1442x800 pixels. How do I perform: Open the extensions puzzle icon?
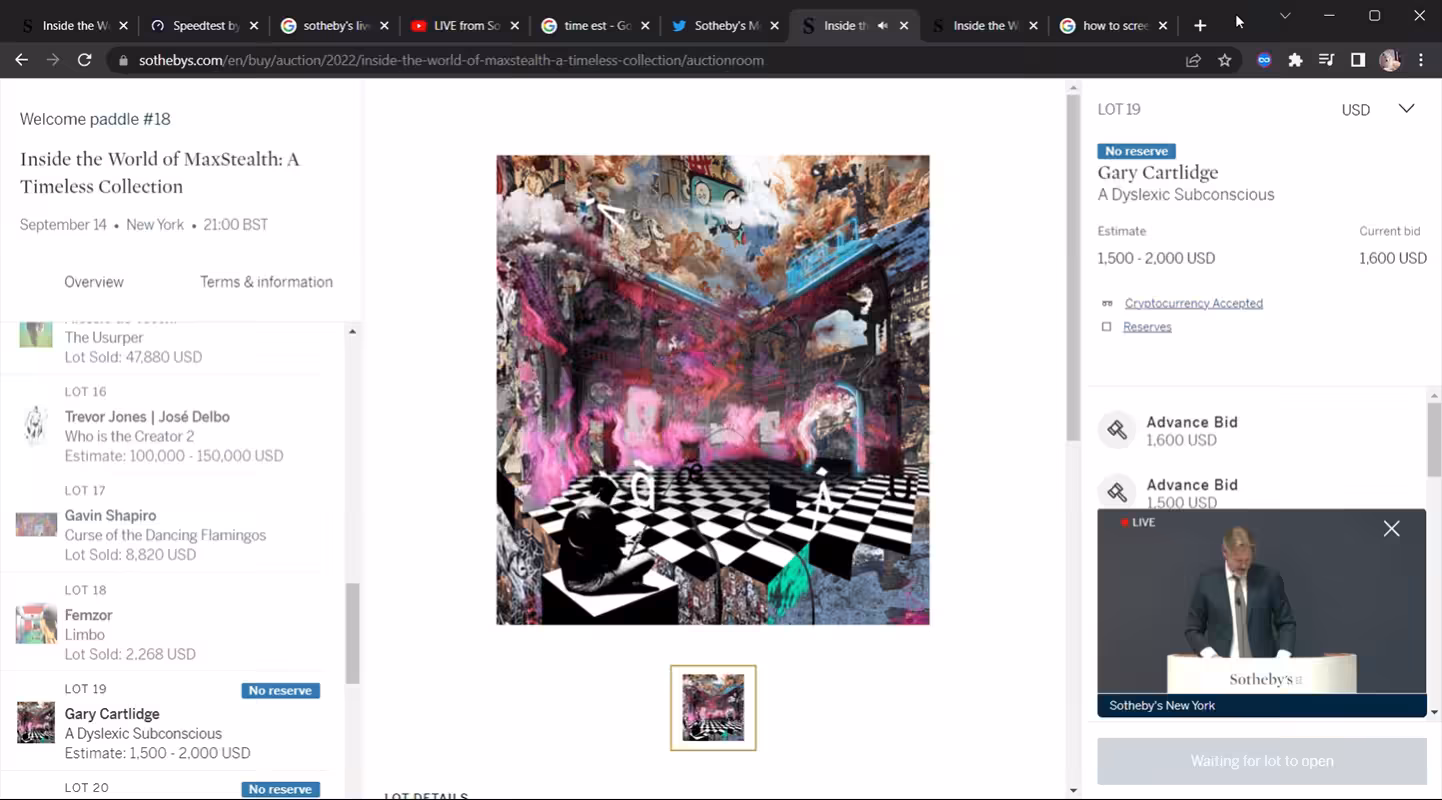click(x=1296, y=60)
